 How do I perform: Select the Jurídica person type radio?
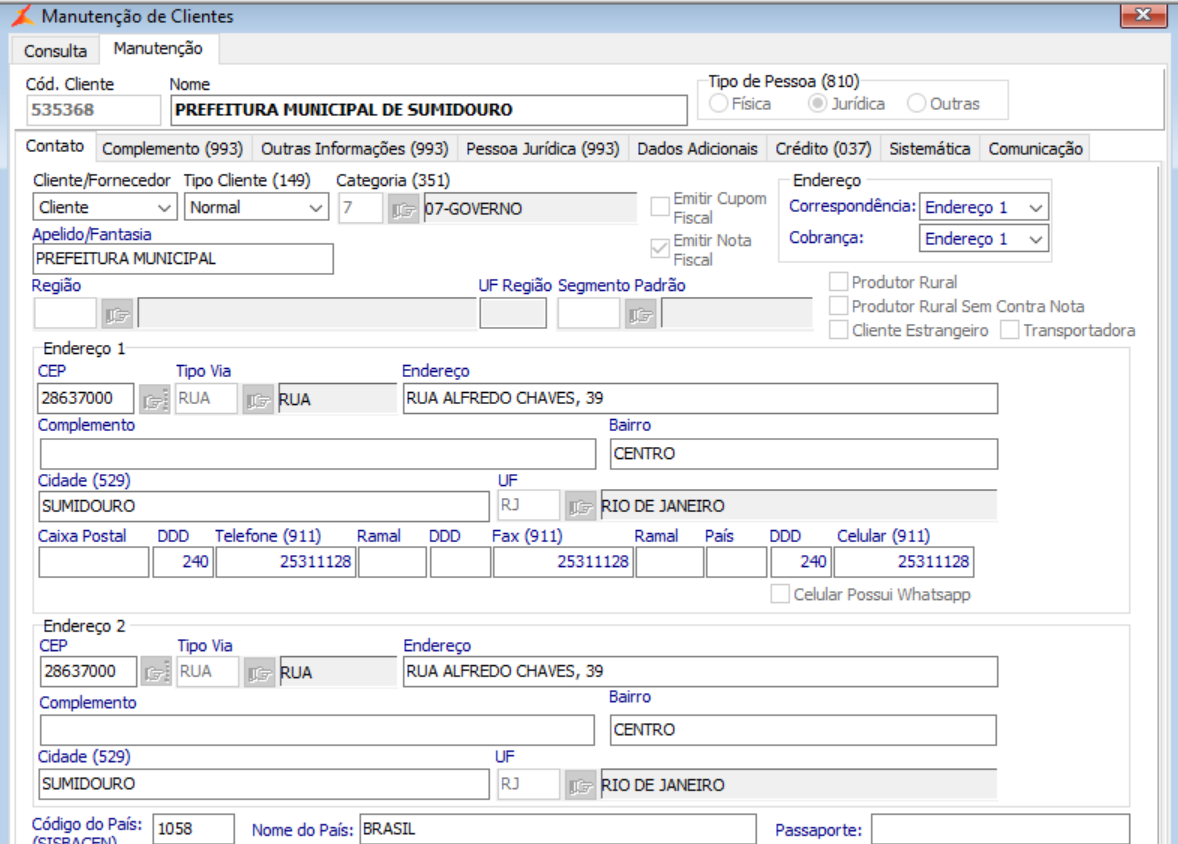(x=817, y=103)
